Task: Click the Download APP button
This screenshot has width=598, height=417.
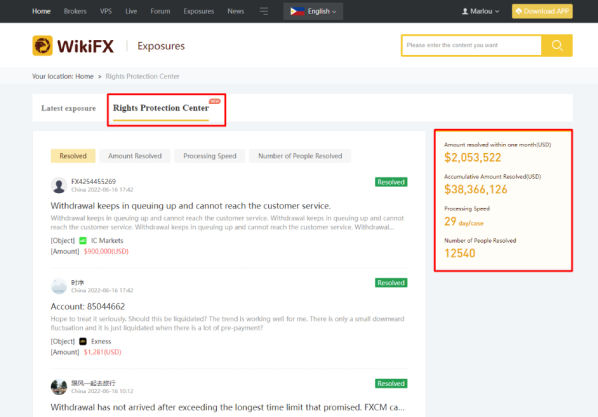Action: [x=542, y=11]
